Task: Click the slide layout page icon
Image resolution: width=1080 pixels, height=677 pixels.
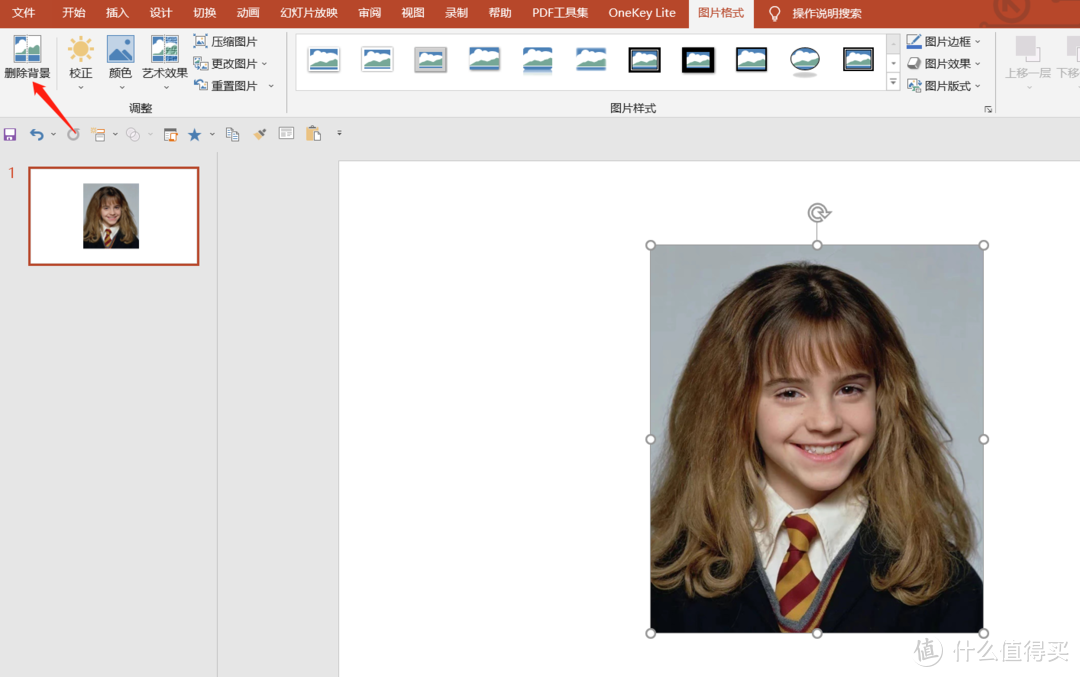Action: pyautogui.click(x=286, y=134)
